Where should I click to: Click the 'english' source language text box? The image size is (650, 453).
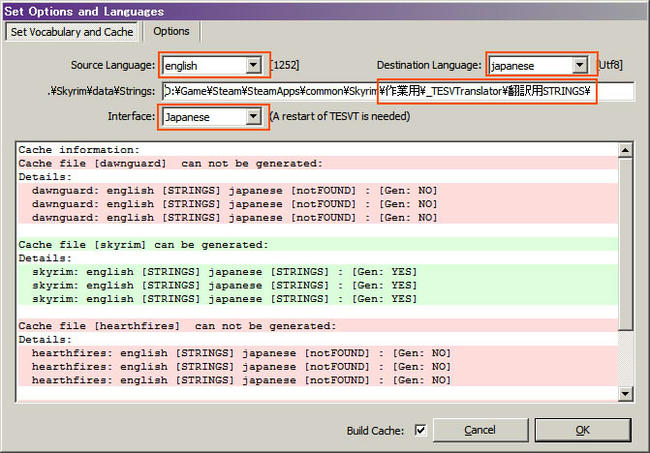pos(204,65)
